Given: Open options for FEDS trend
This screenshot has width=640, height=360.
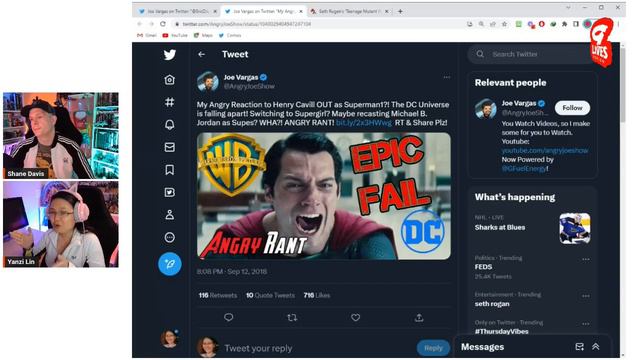Looking at the screenshot, I should click(586, 259).
